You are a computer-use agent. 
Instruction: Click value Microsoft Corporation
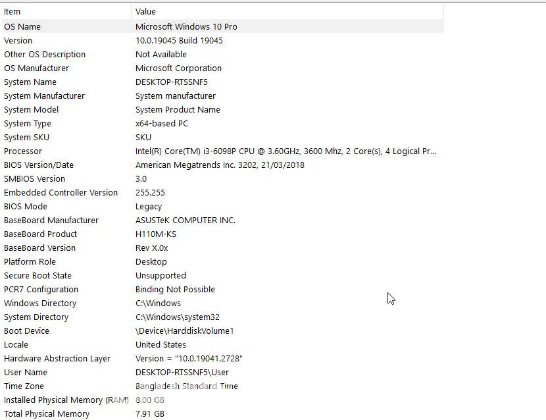click(x=178, y=68)
